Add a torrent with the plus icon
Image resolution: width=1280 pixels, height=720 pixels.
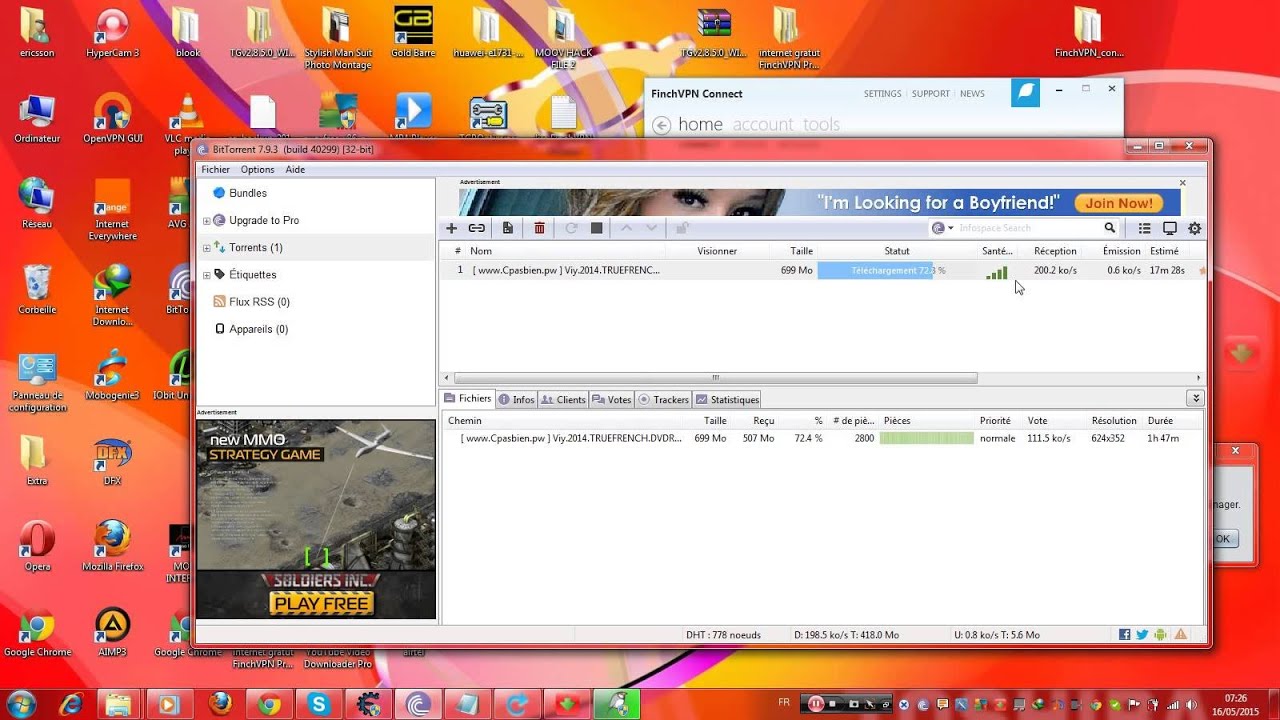pos(452,228)
